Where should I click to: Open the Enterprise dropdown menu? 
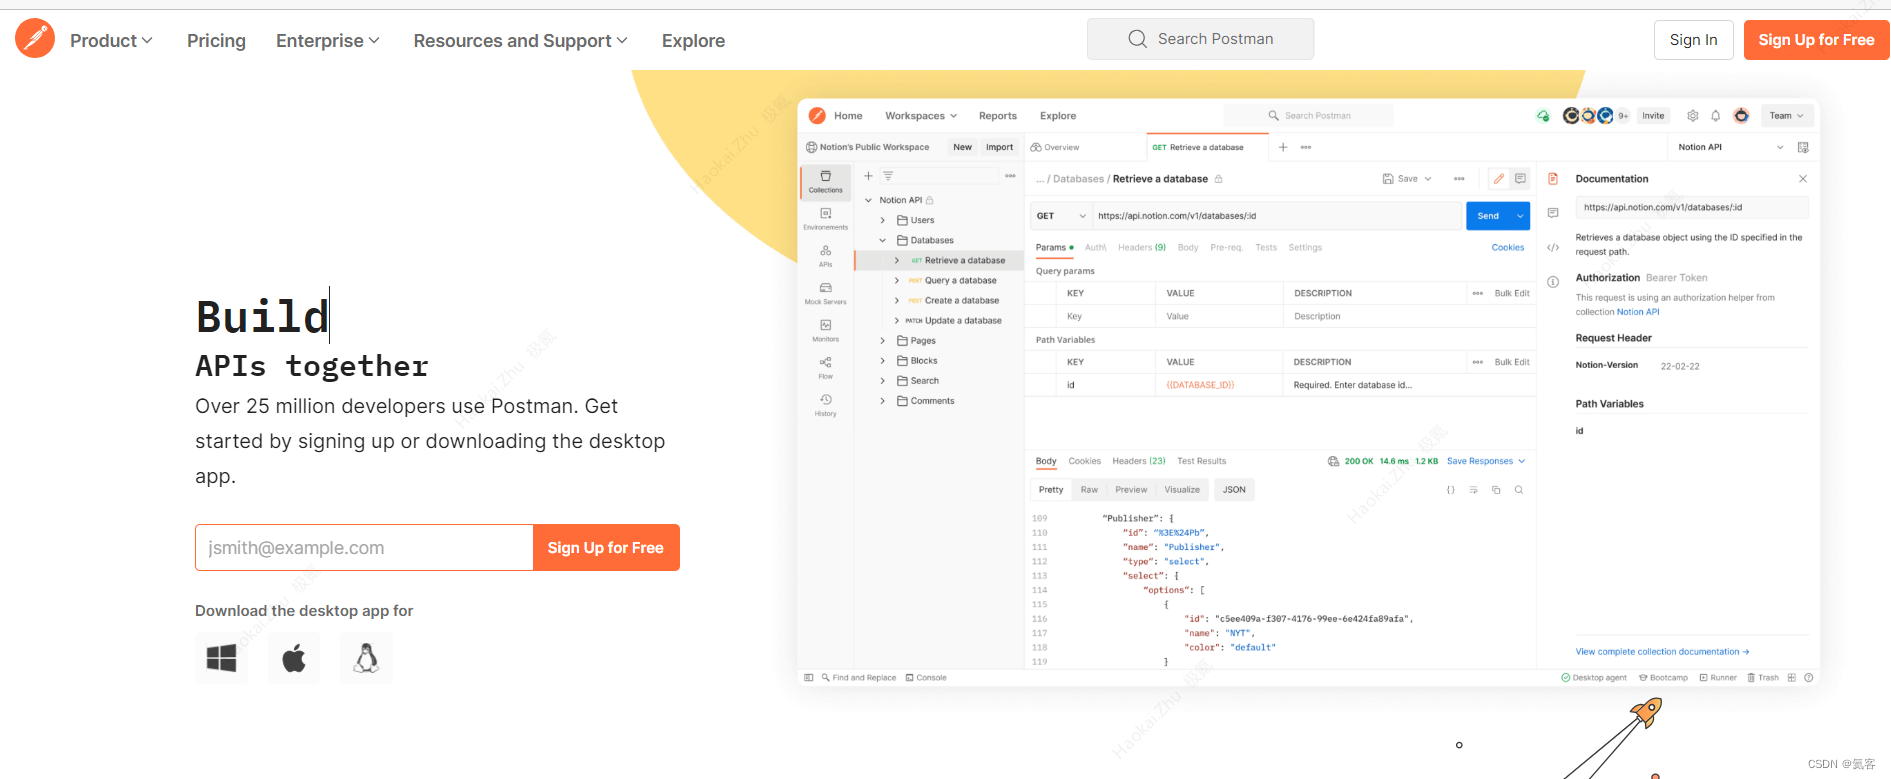[x=328, y=41]
